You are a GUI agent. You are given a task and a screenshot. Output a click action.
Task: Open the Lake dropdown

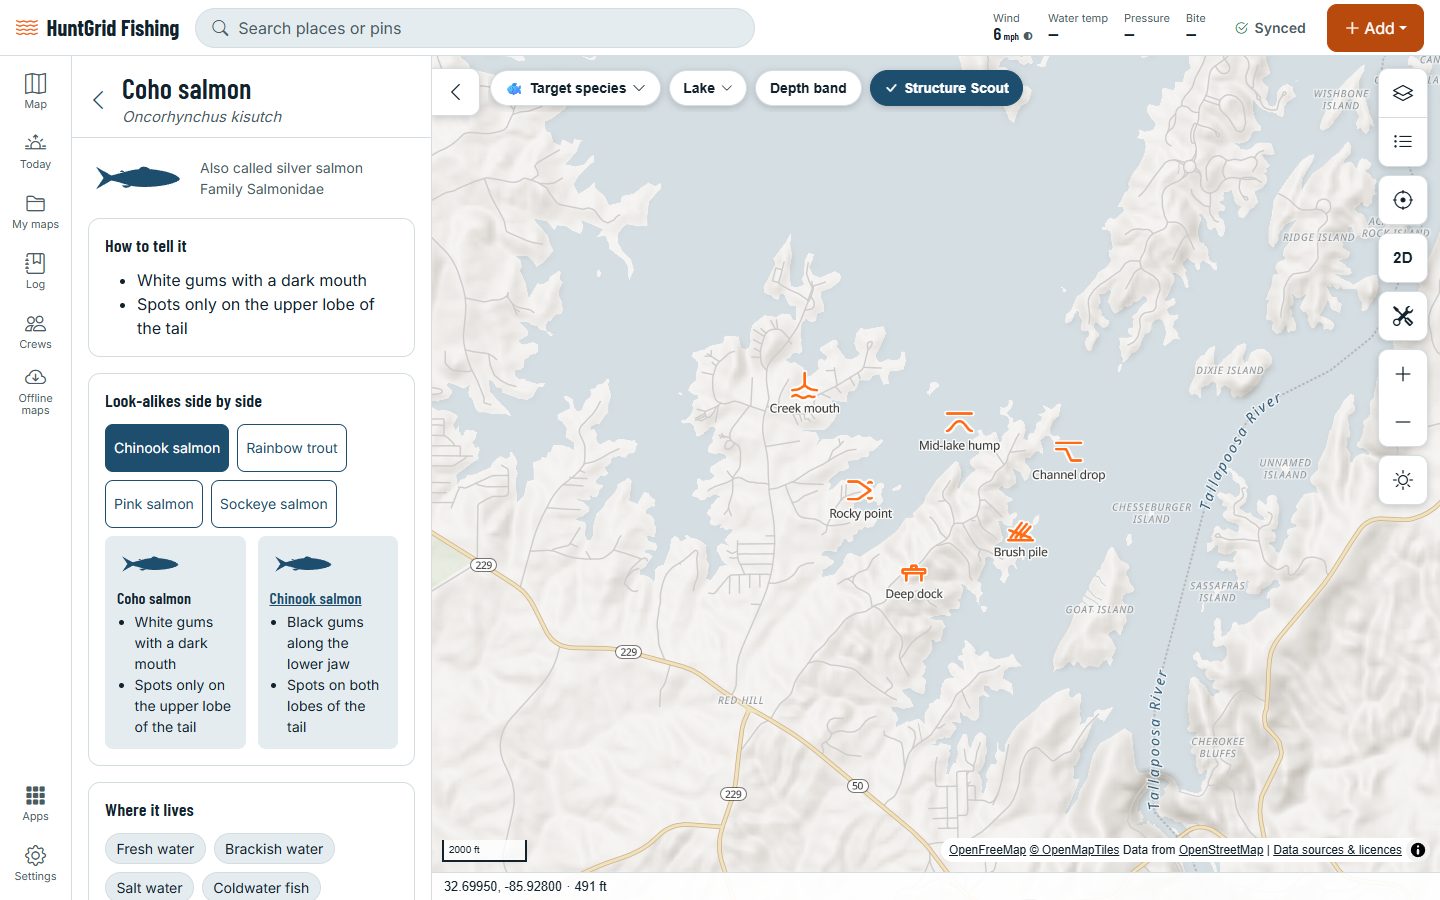[707, 88]
